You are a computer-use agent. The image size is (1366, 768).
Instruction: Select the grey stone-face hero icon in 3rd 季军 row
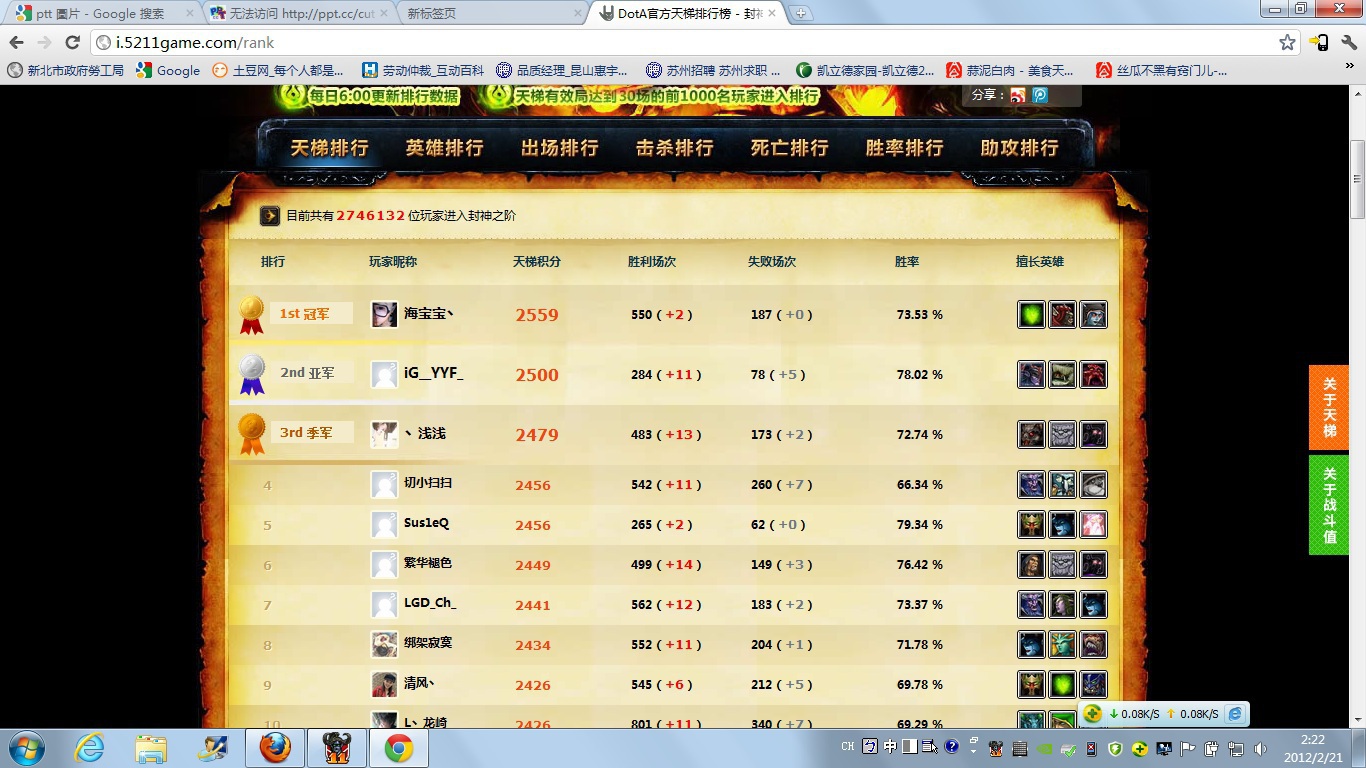click(1063, 435)
